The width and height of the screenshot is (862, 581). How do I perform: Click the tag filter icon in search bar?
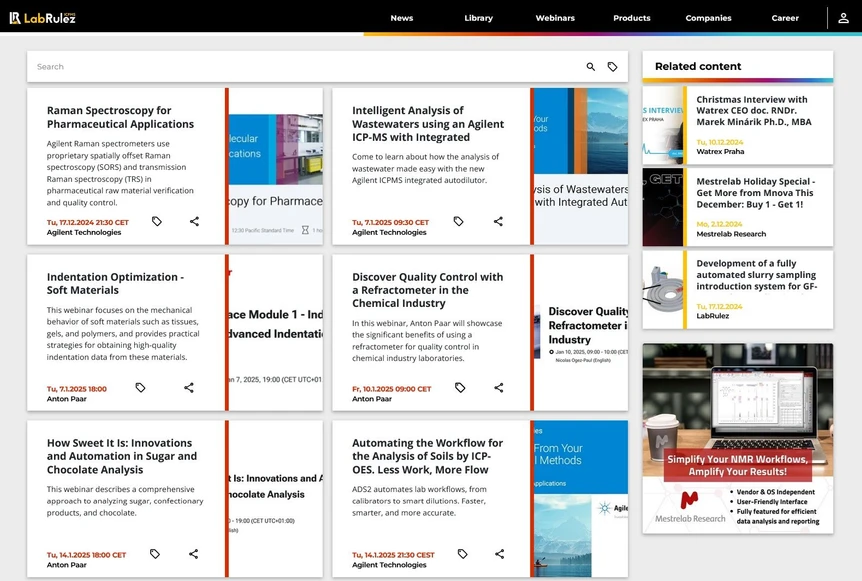click(x=612, y=67)
